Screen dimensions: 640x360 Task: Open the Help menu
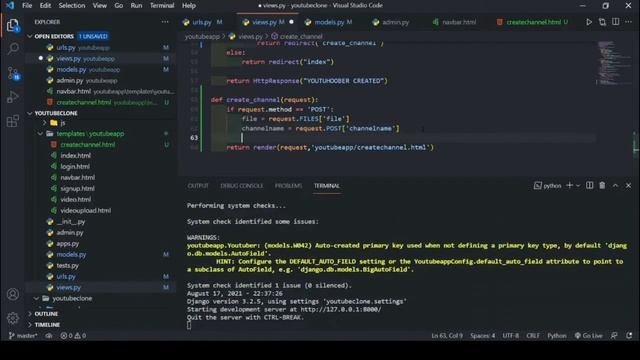(189, 6)
